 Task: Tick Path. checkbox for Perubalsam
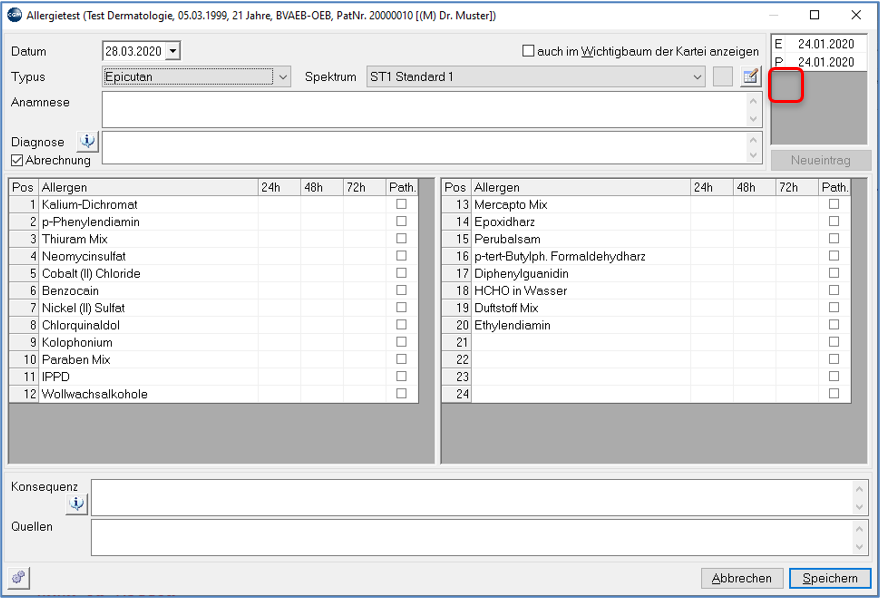pos(834,239)
